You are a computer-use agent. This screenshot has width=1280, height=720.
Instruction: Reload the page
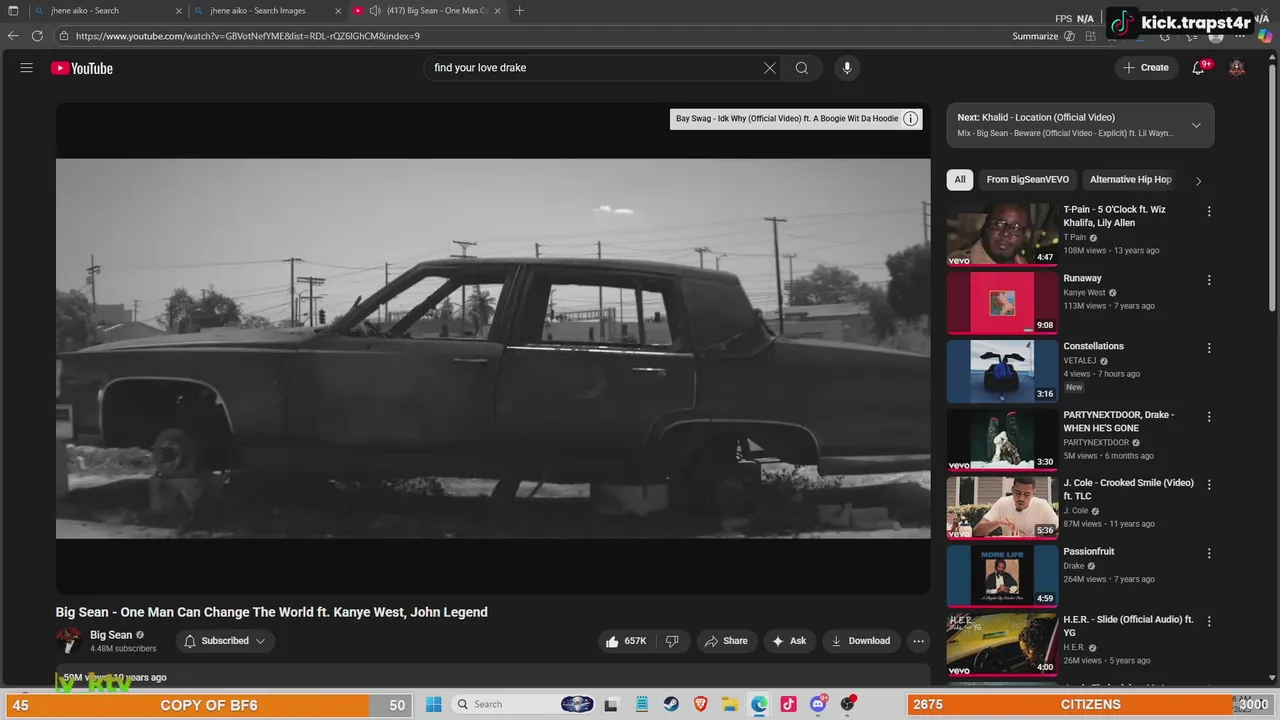pos(37,36)
